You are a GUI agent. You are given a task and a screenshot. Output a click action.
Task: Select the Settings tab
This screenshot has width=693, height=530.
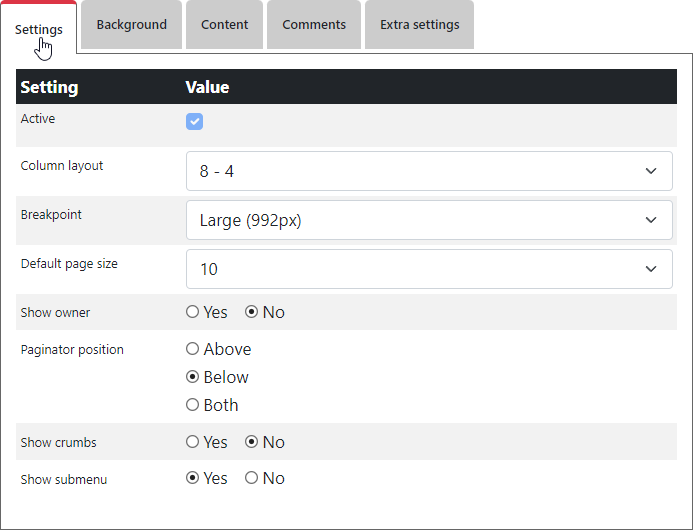(39, 29)
